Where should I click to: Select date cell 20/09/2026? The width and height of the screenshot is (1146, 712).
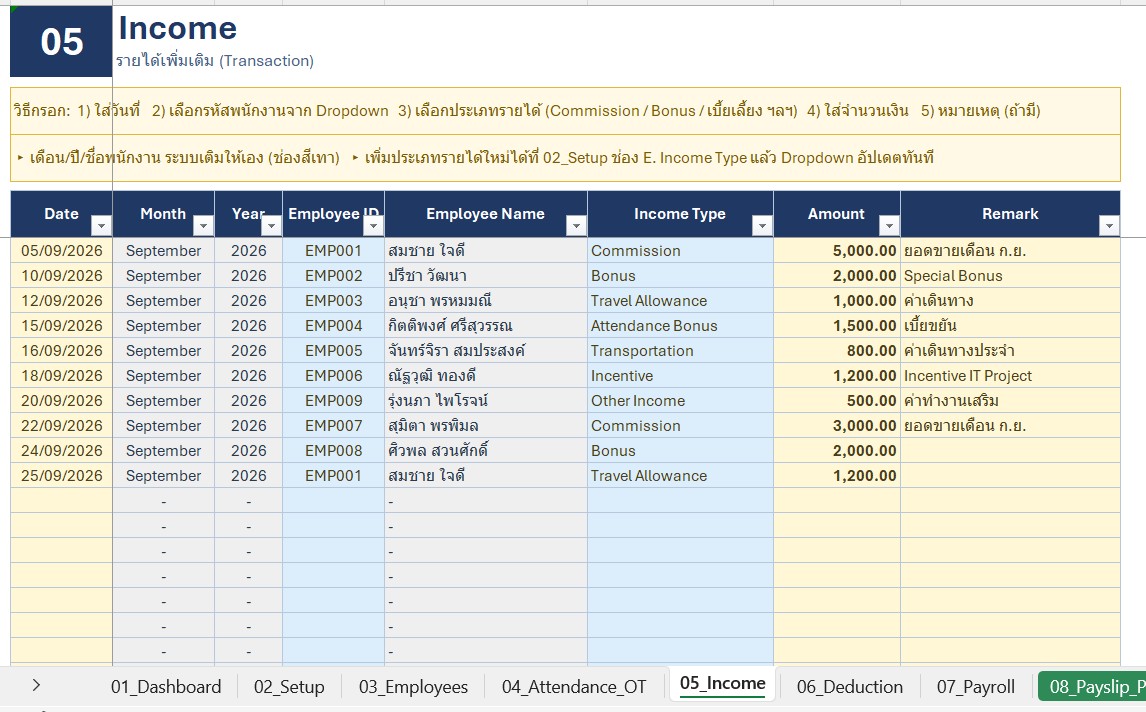(61, 401)
